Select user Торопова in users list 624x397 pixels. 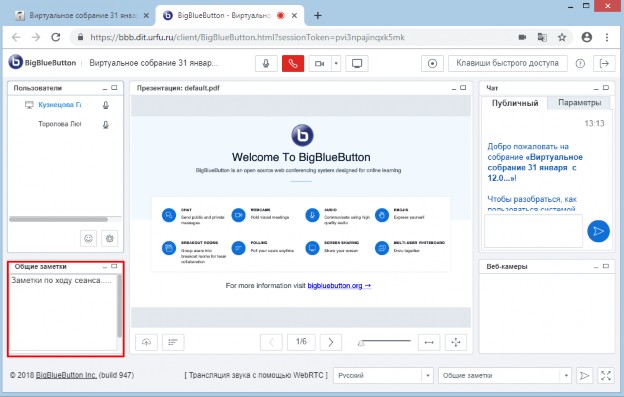click(59, 124)
